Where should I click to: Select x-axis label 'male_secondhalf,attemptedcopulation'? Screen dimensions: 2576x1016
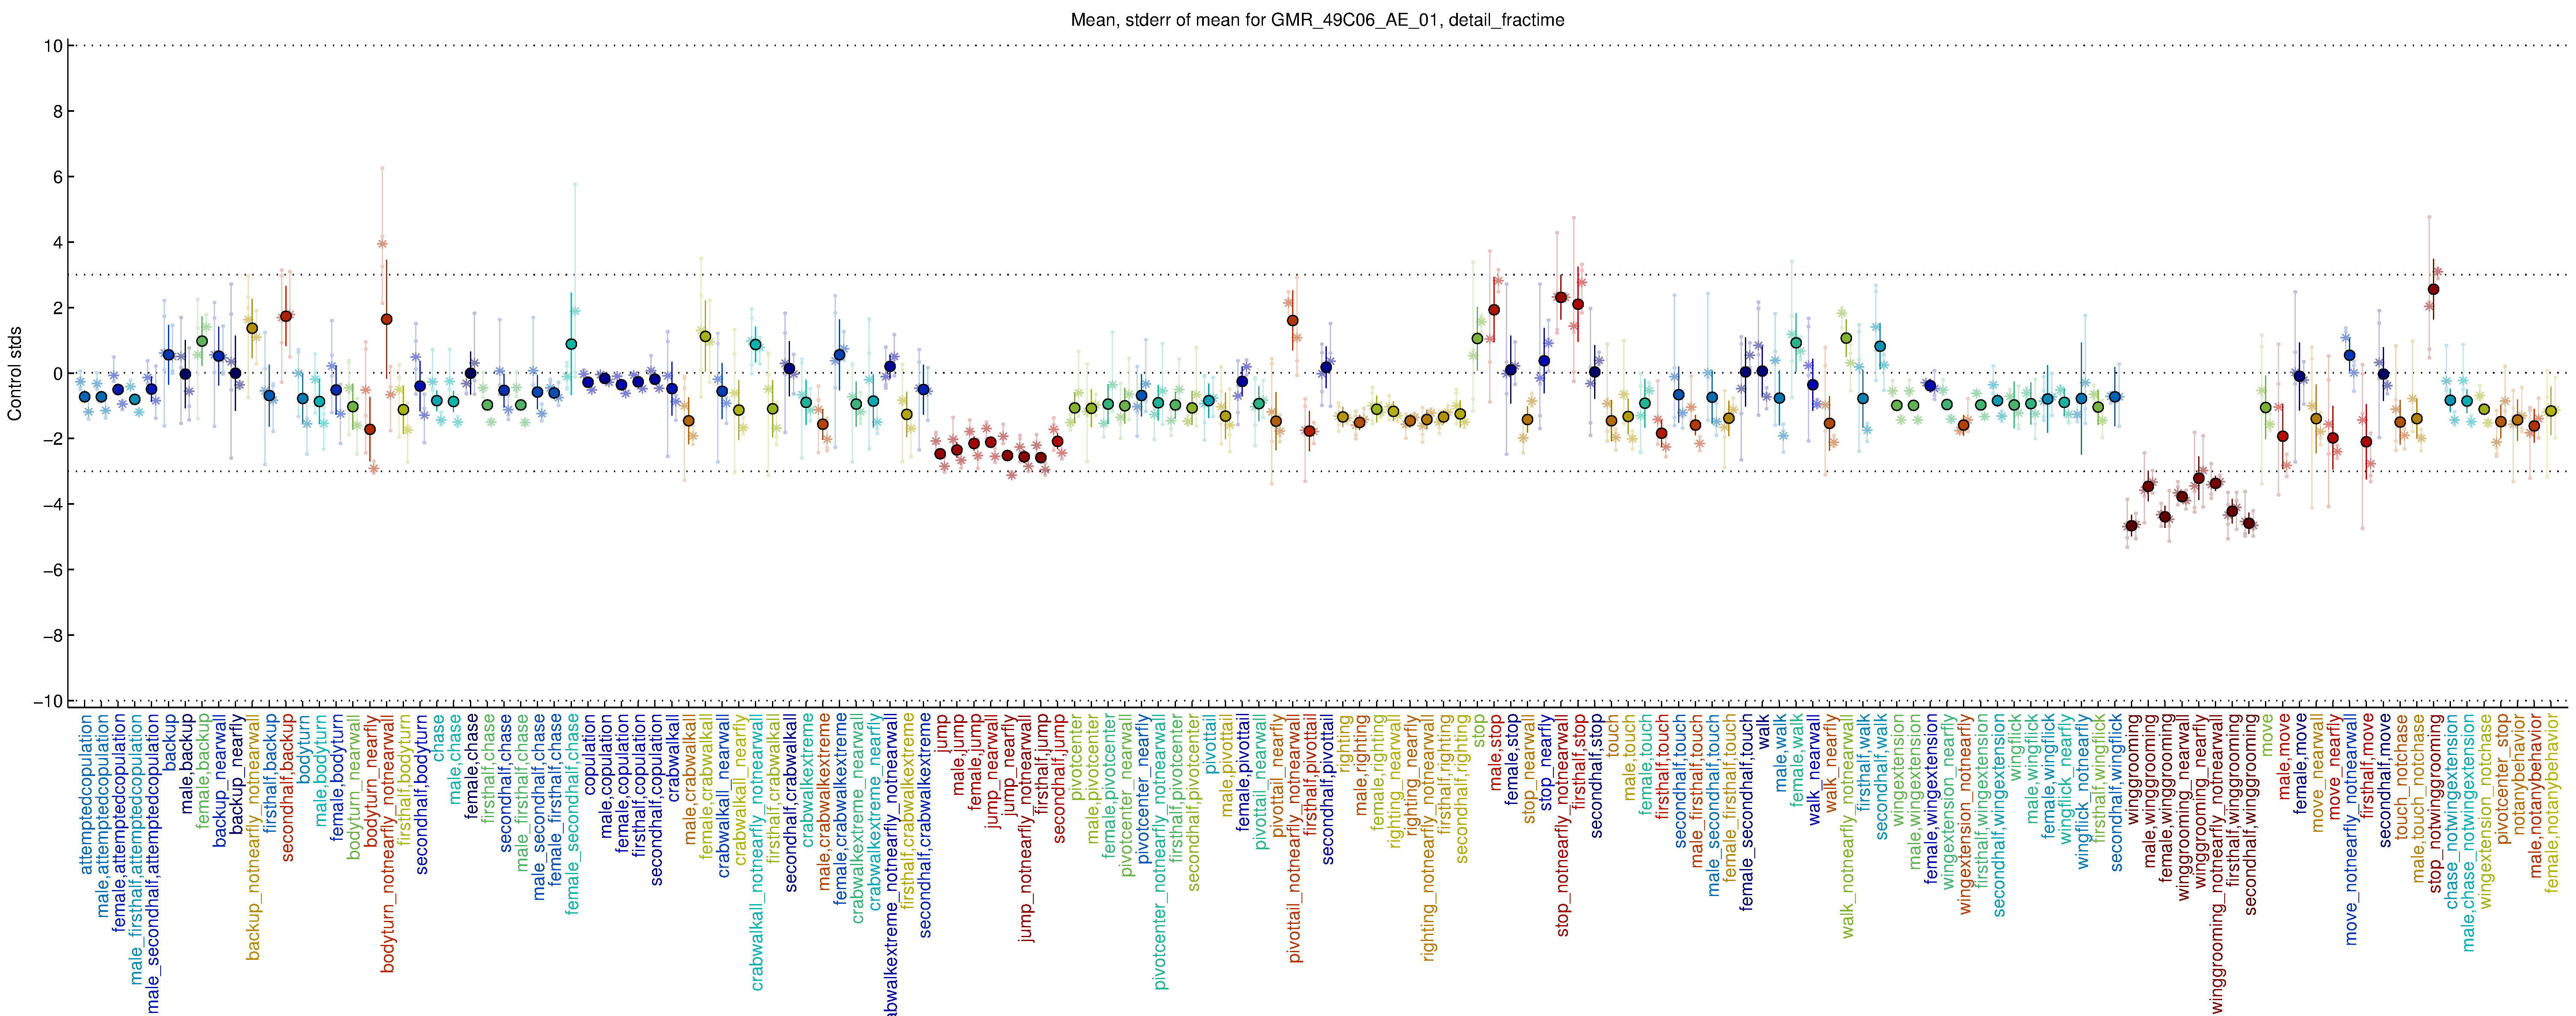click(x=153, y=863)
